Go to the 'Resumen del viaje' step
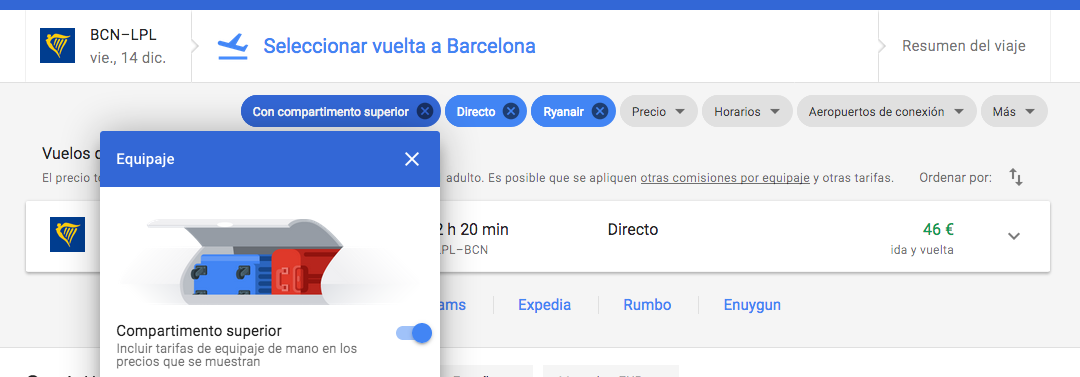This screenshot has width=1080, height=377. (x=964, y=46)
